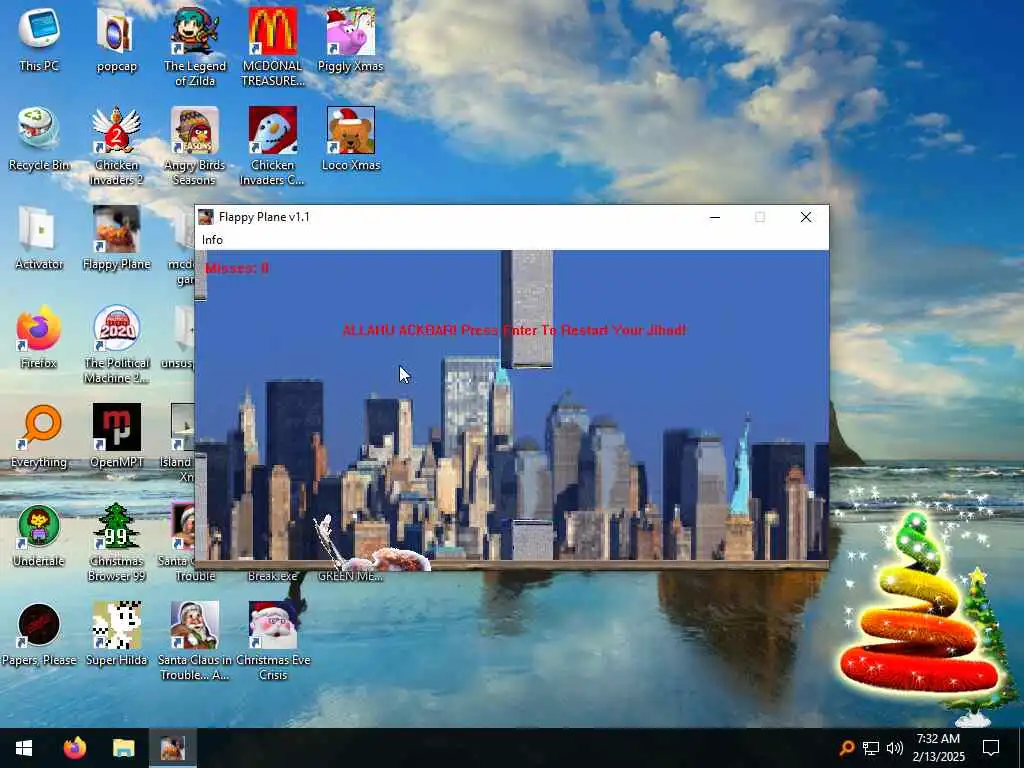Select the Activator folder icon

pyautogui.click(x=39, y=238)
